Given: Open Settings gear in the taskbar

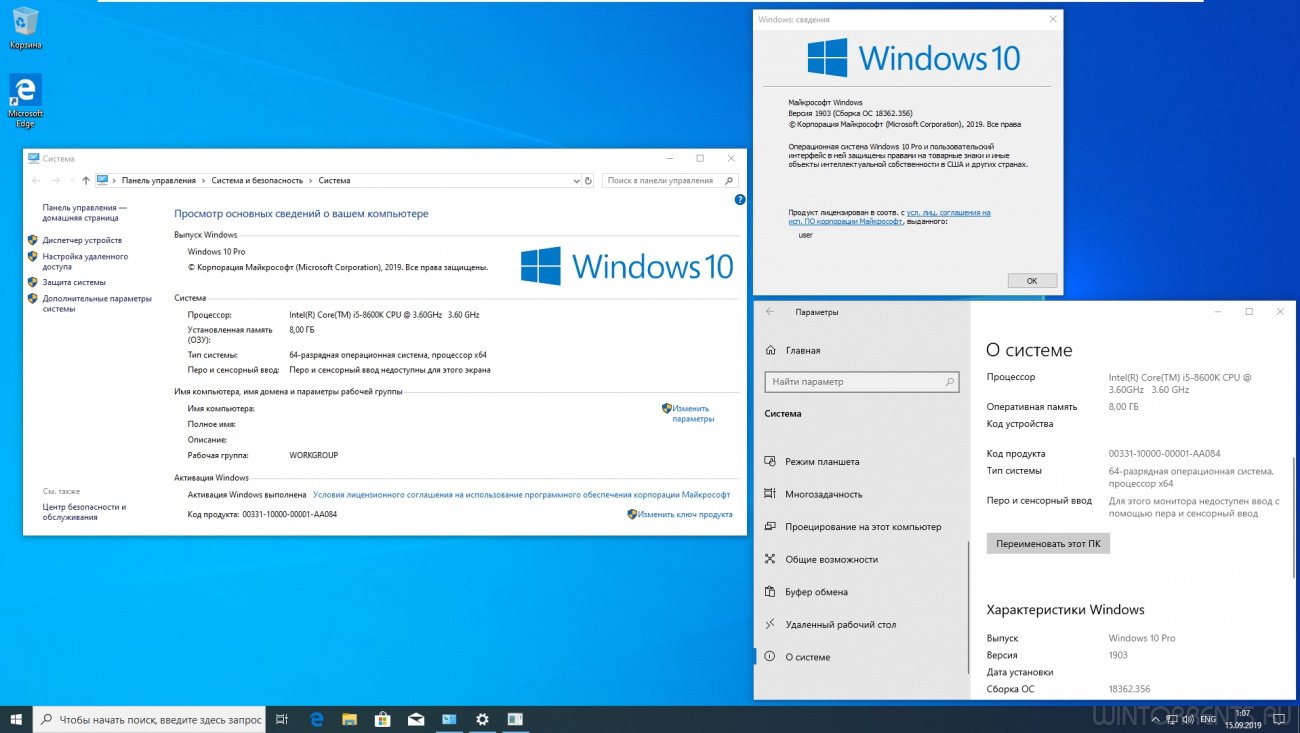Looking at the screenshot, I should (482, 719).
